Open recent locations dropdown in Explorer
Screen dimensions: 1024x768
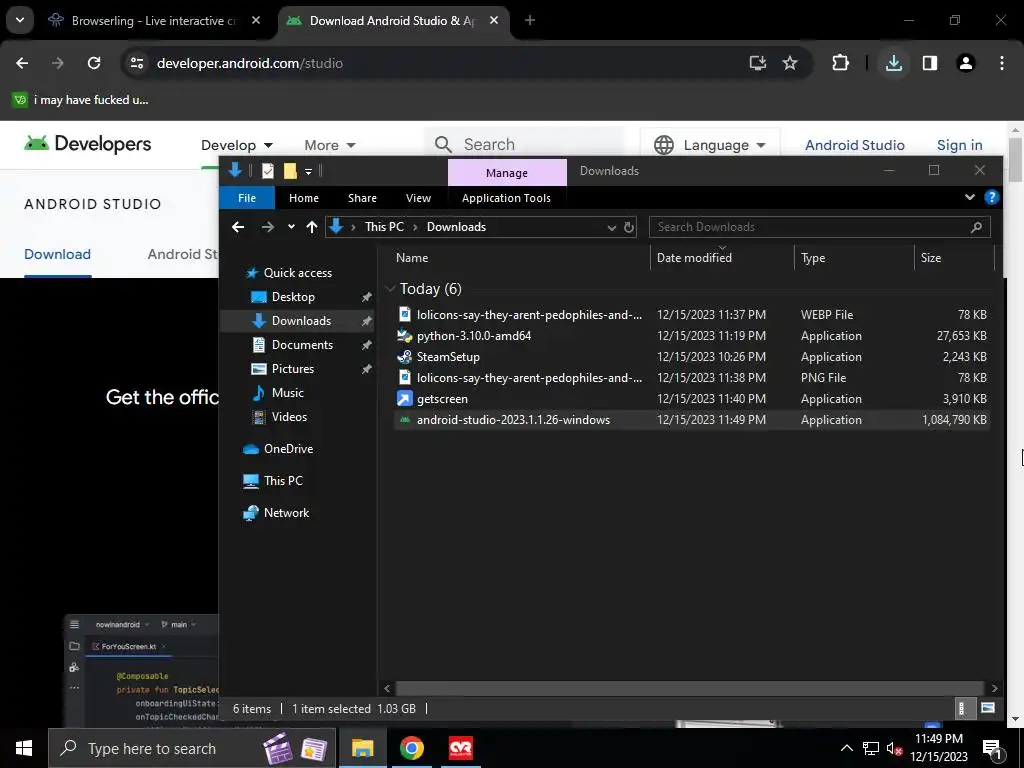point(291,227)
